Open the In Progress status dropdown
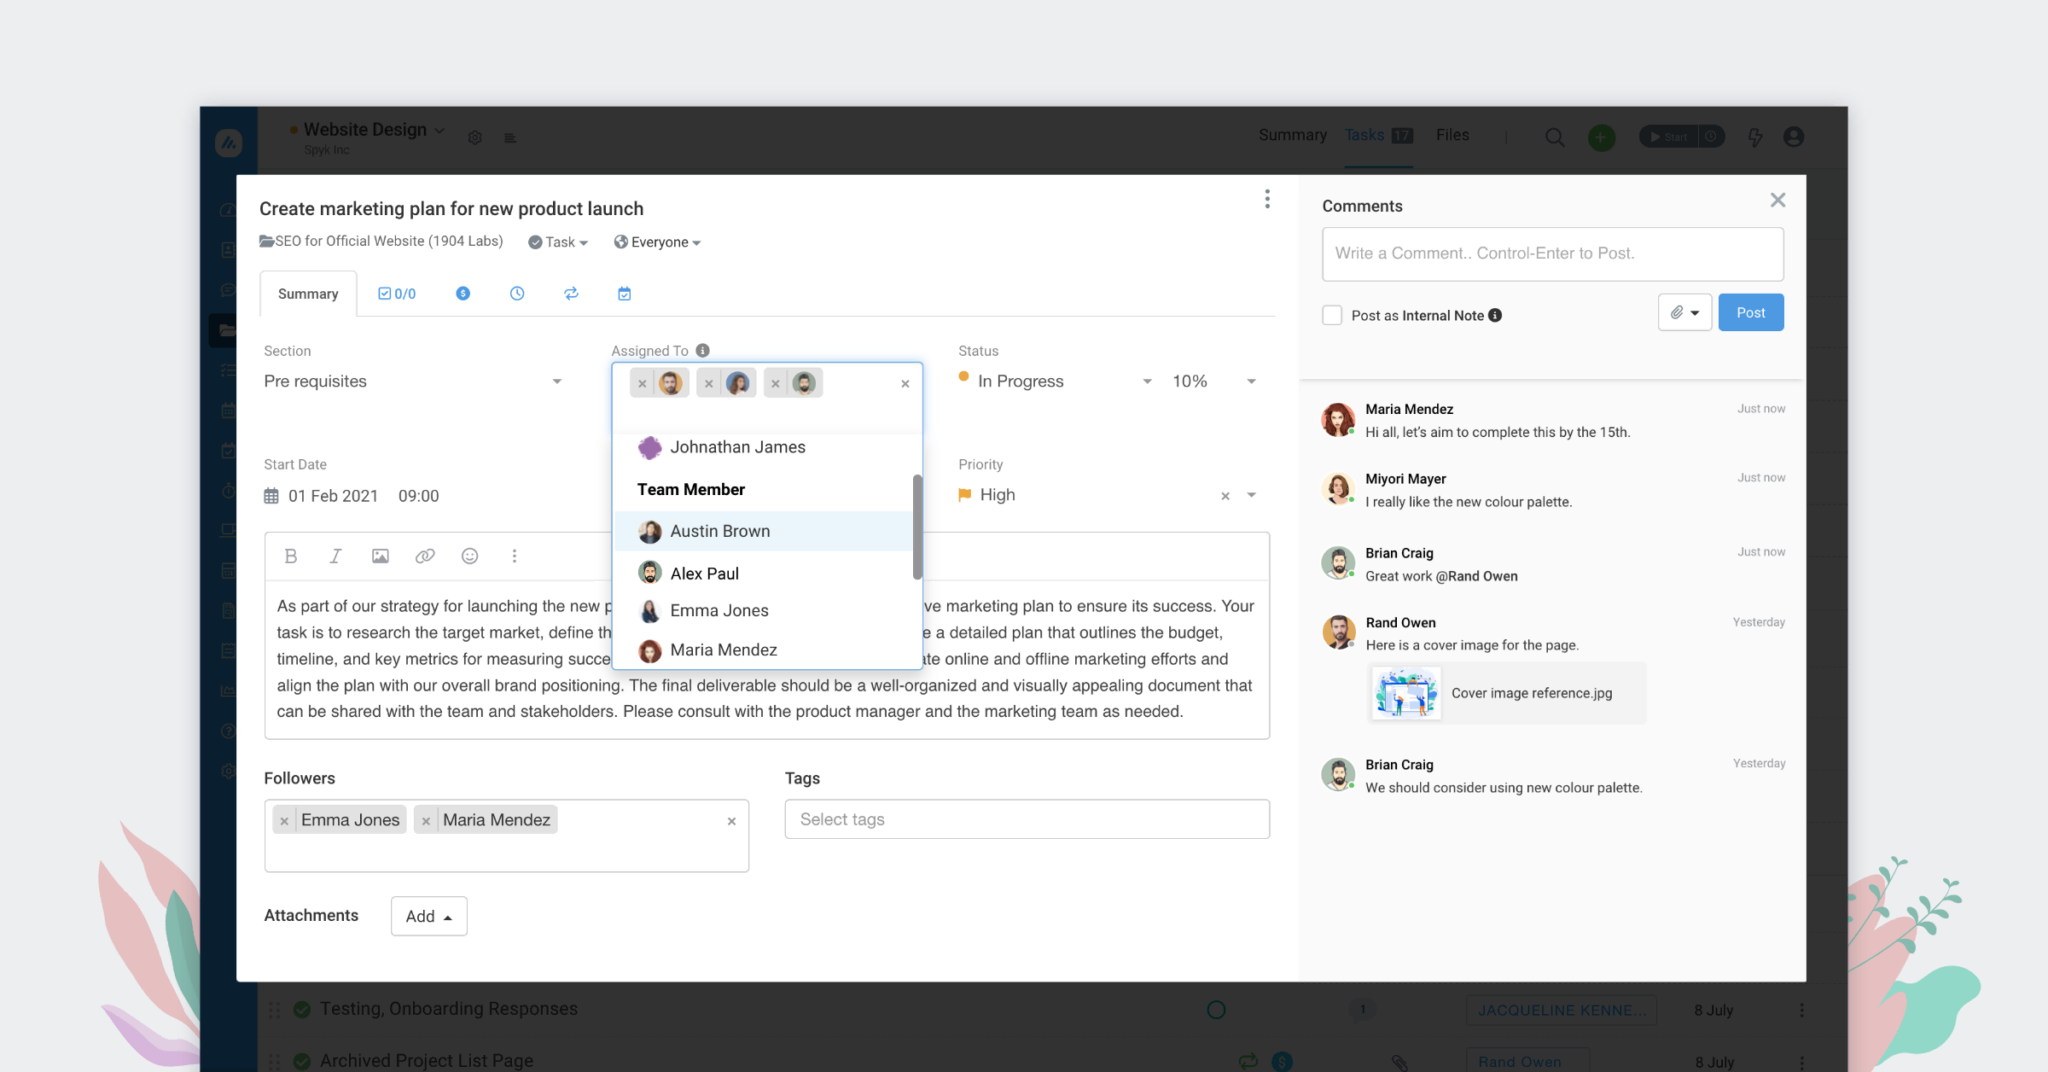 (x=1147, y=382)
